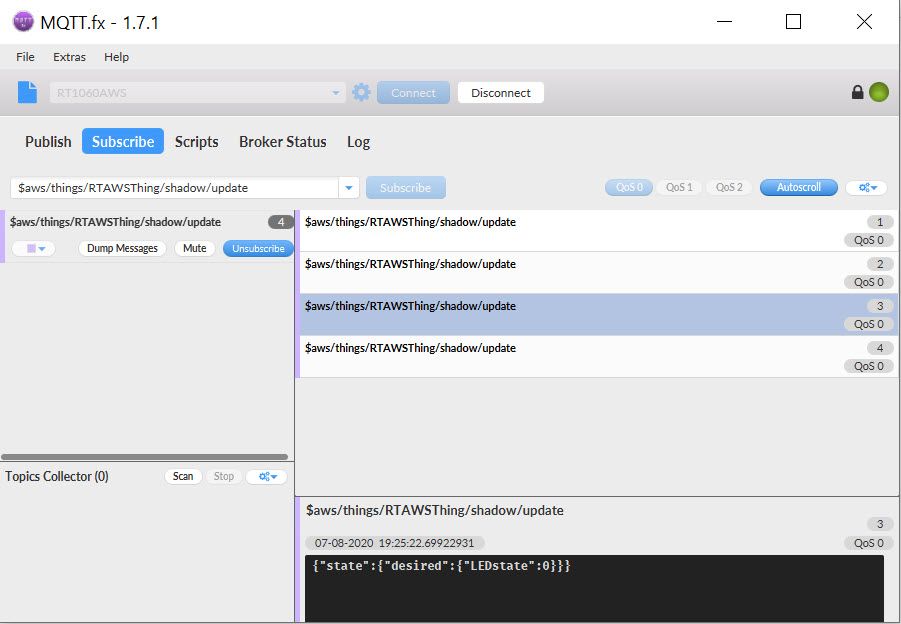Open connection settings gear icon
Image resolution: width=901 pixels, height=624 pixels.
click(361, 93)
